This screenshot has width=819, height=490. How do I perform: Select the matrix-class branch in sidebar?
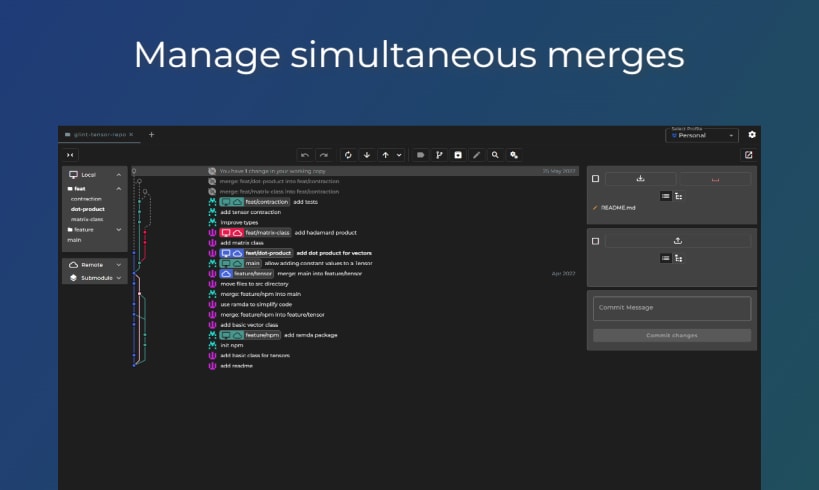pyautogui.click(x=87, y=219)
